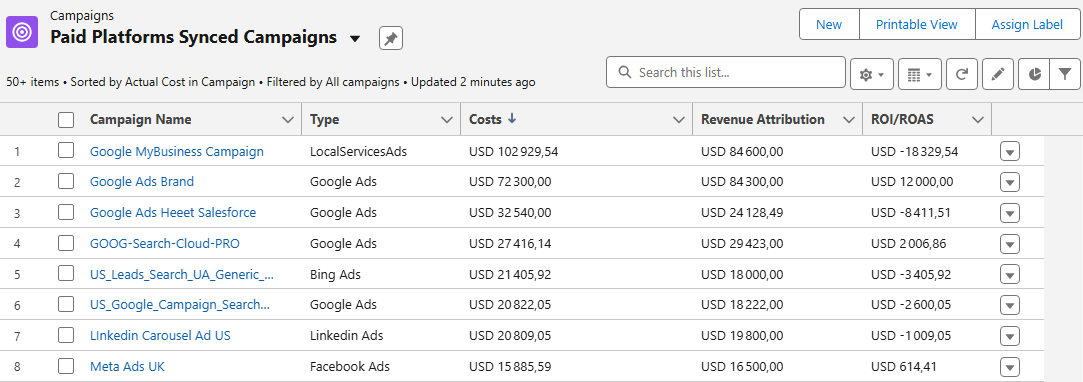The height and width of the screenshot is (382, 1083).
Task: Click the down arrow sort indicator on Costs
Action: tap(512, 119)
